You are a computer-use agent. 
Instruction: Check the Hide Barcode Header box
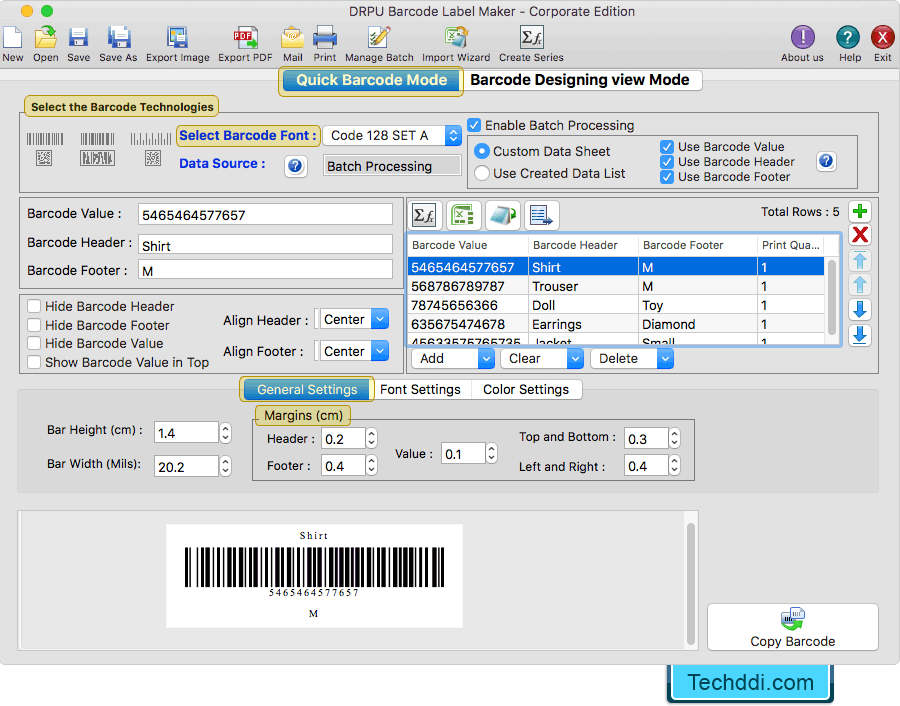tap(34, 306)
